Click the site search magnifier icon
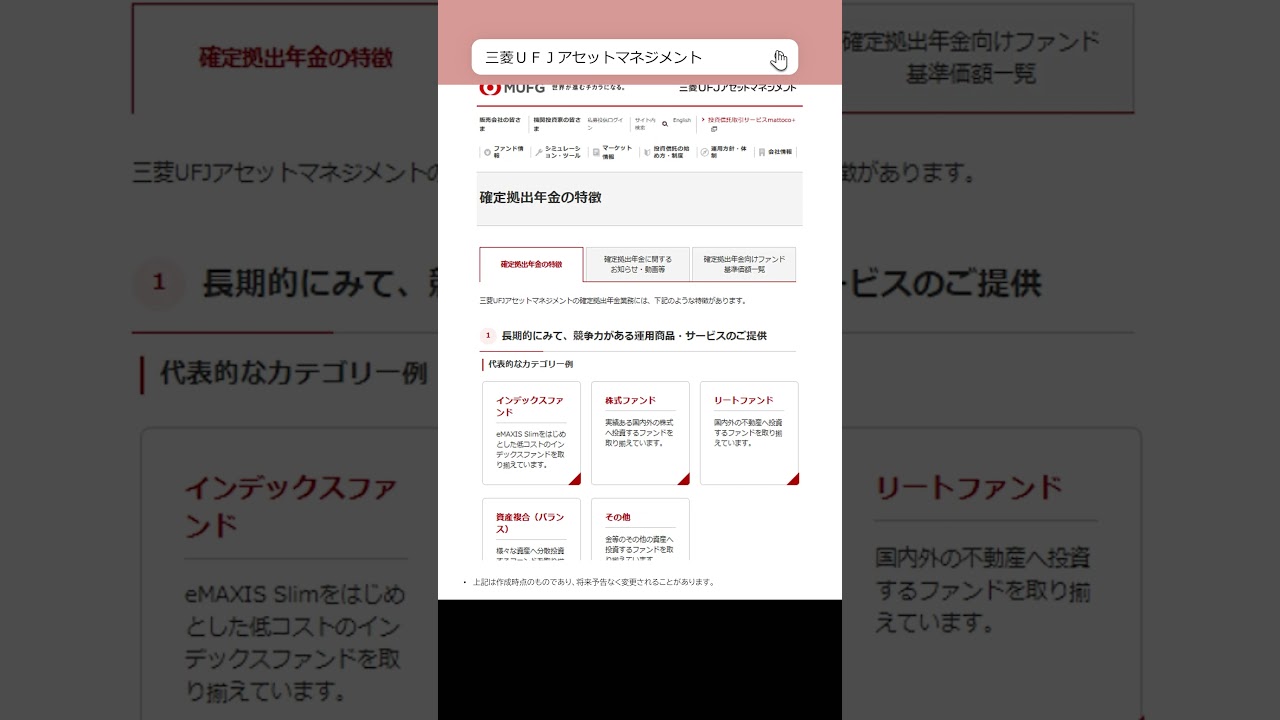The height and width of the screenshot is (720, 1280). click(x=665, y=124)
